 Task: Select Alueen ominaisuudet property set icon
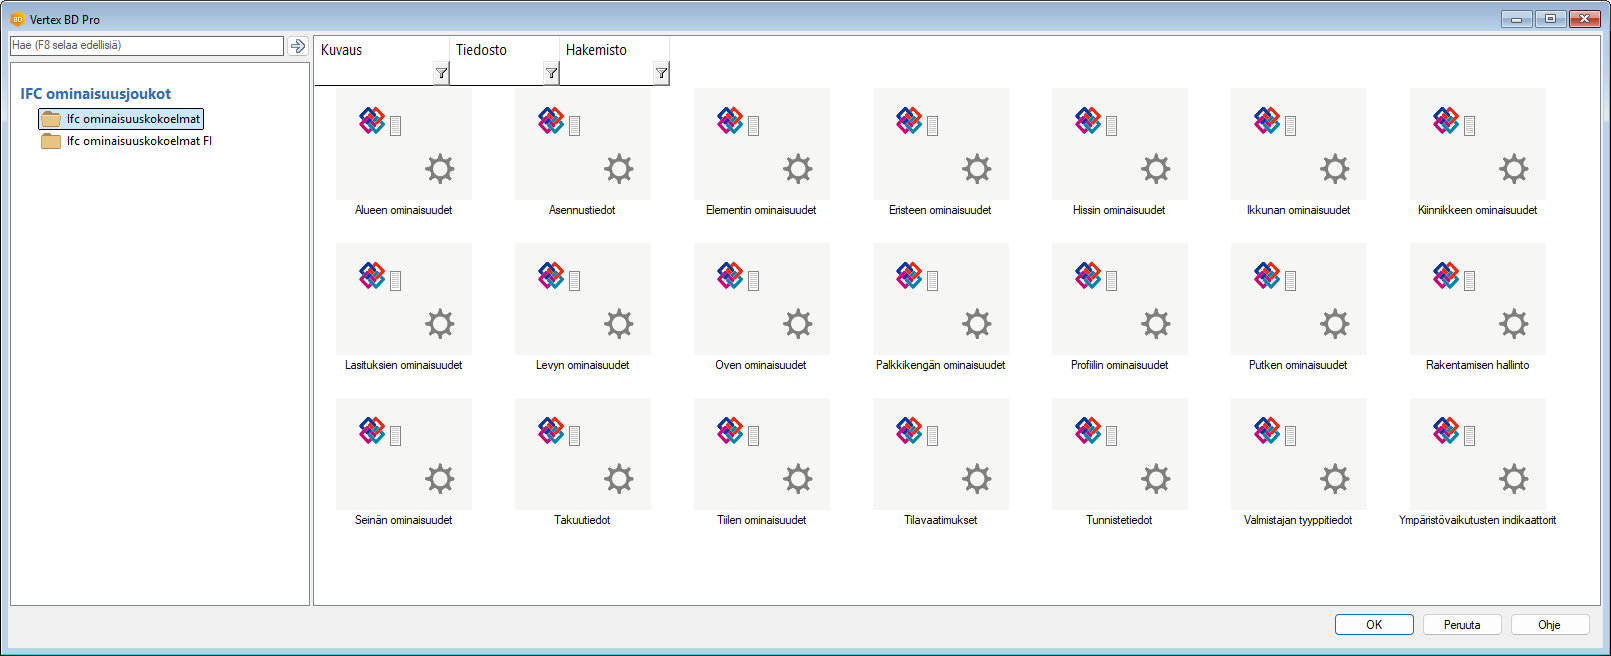point(404,144)
